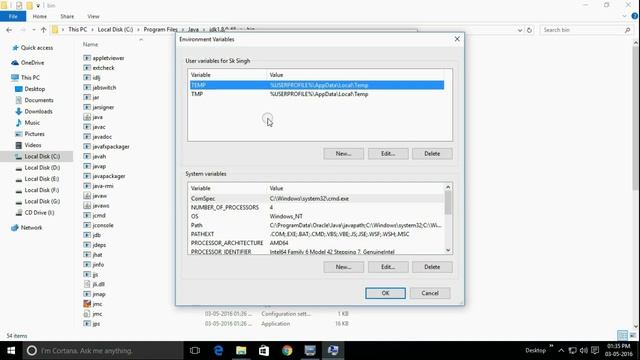Open Explorer help question mark icon

(635, 16)
